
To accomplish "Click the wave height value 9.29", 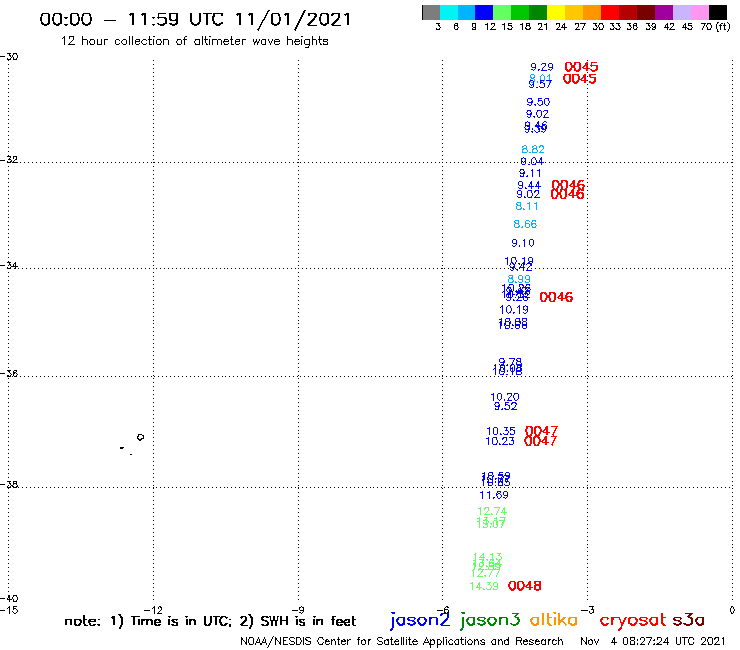I will point(541,67).
